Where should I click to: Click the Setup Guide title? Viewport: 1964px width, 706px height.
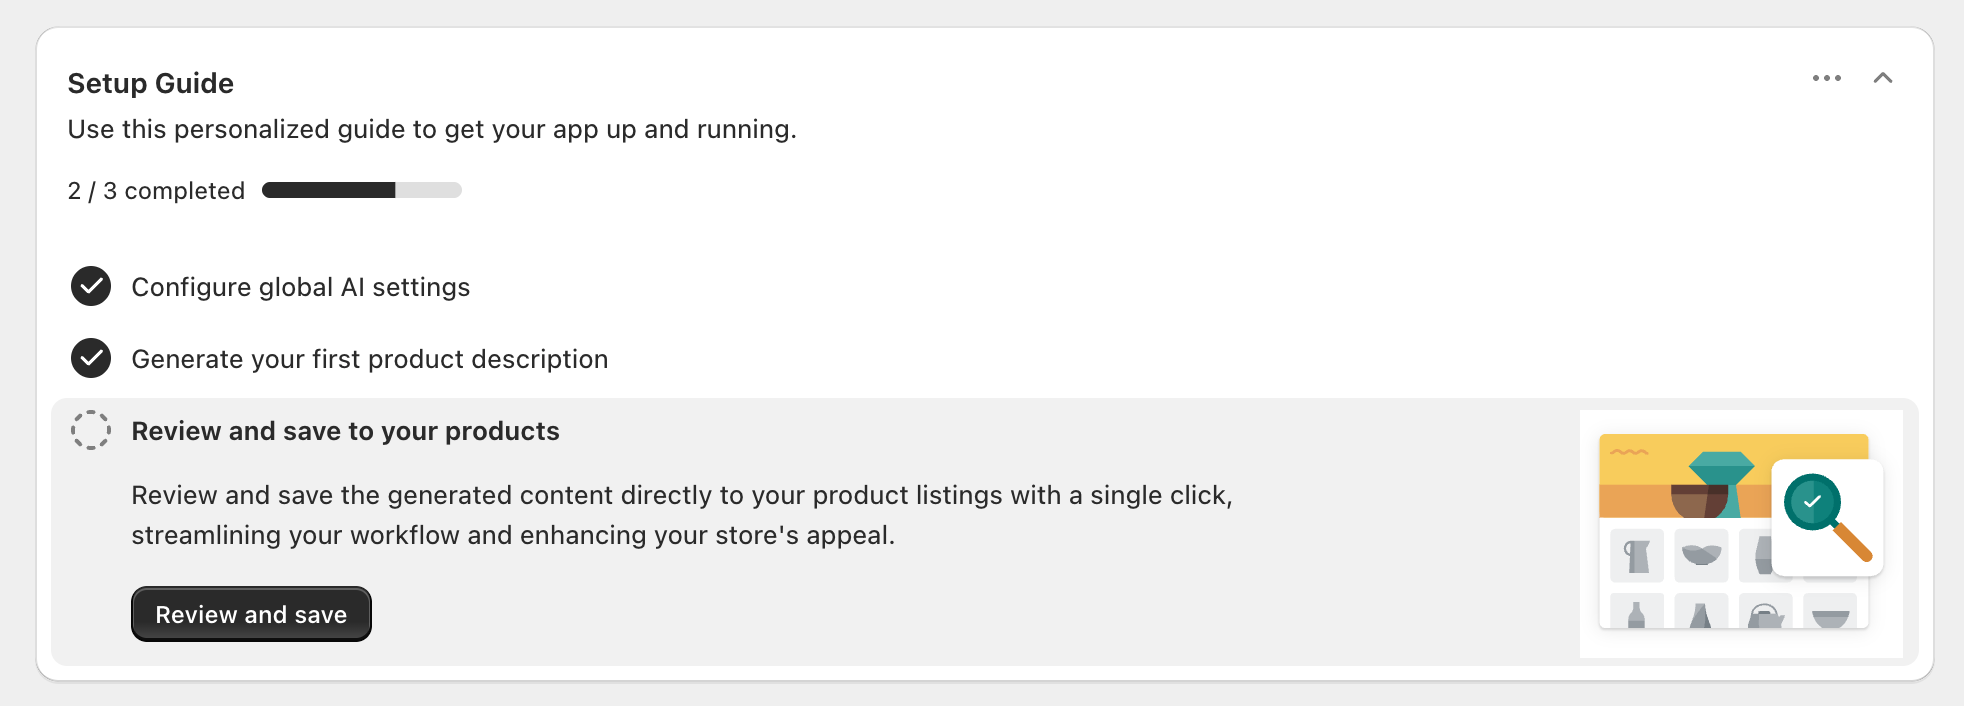click(x=151, y=83)
